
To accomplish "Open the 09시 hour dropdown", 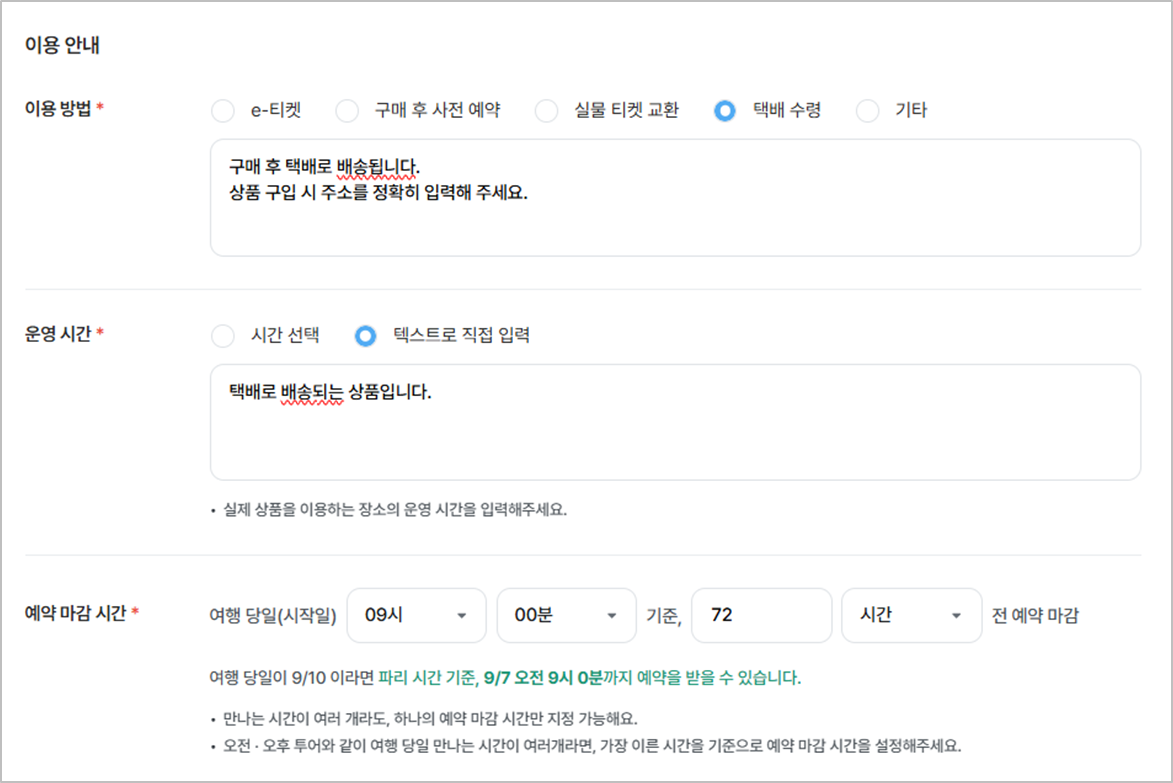I will pos(416,615).
